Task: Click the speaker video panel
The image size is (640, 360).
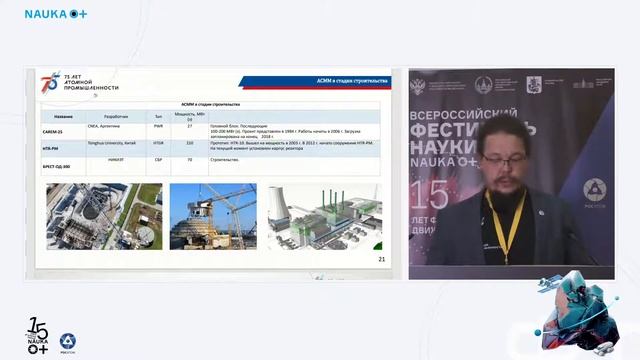Action: 512,174
